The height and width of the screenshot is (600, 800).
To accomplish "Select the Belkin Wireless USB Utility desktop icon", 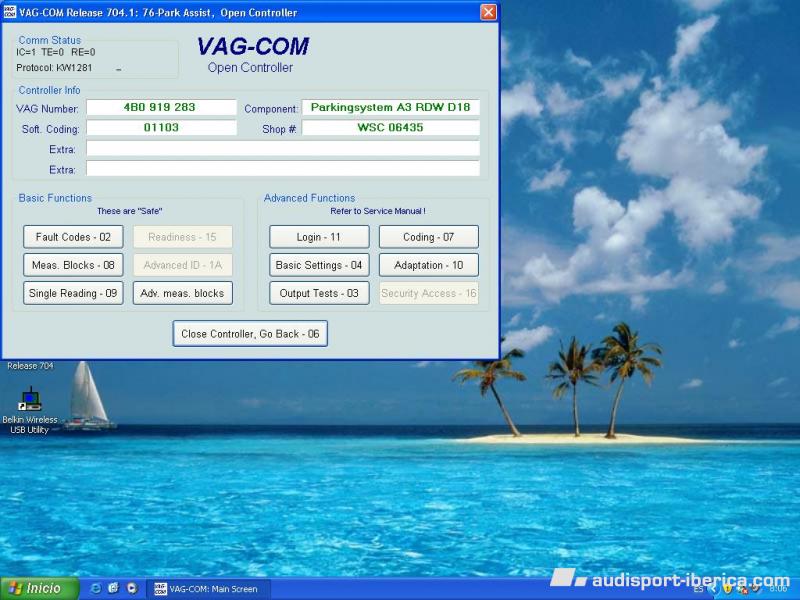I will click(x=30, y=411).
